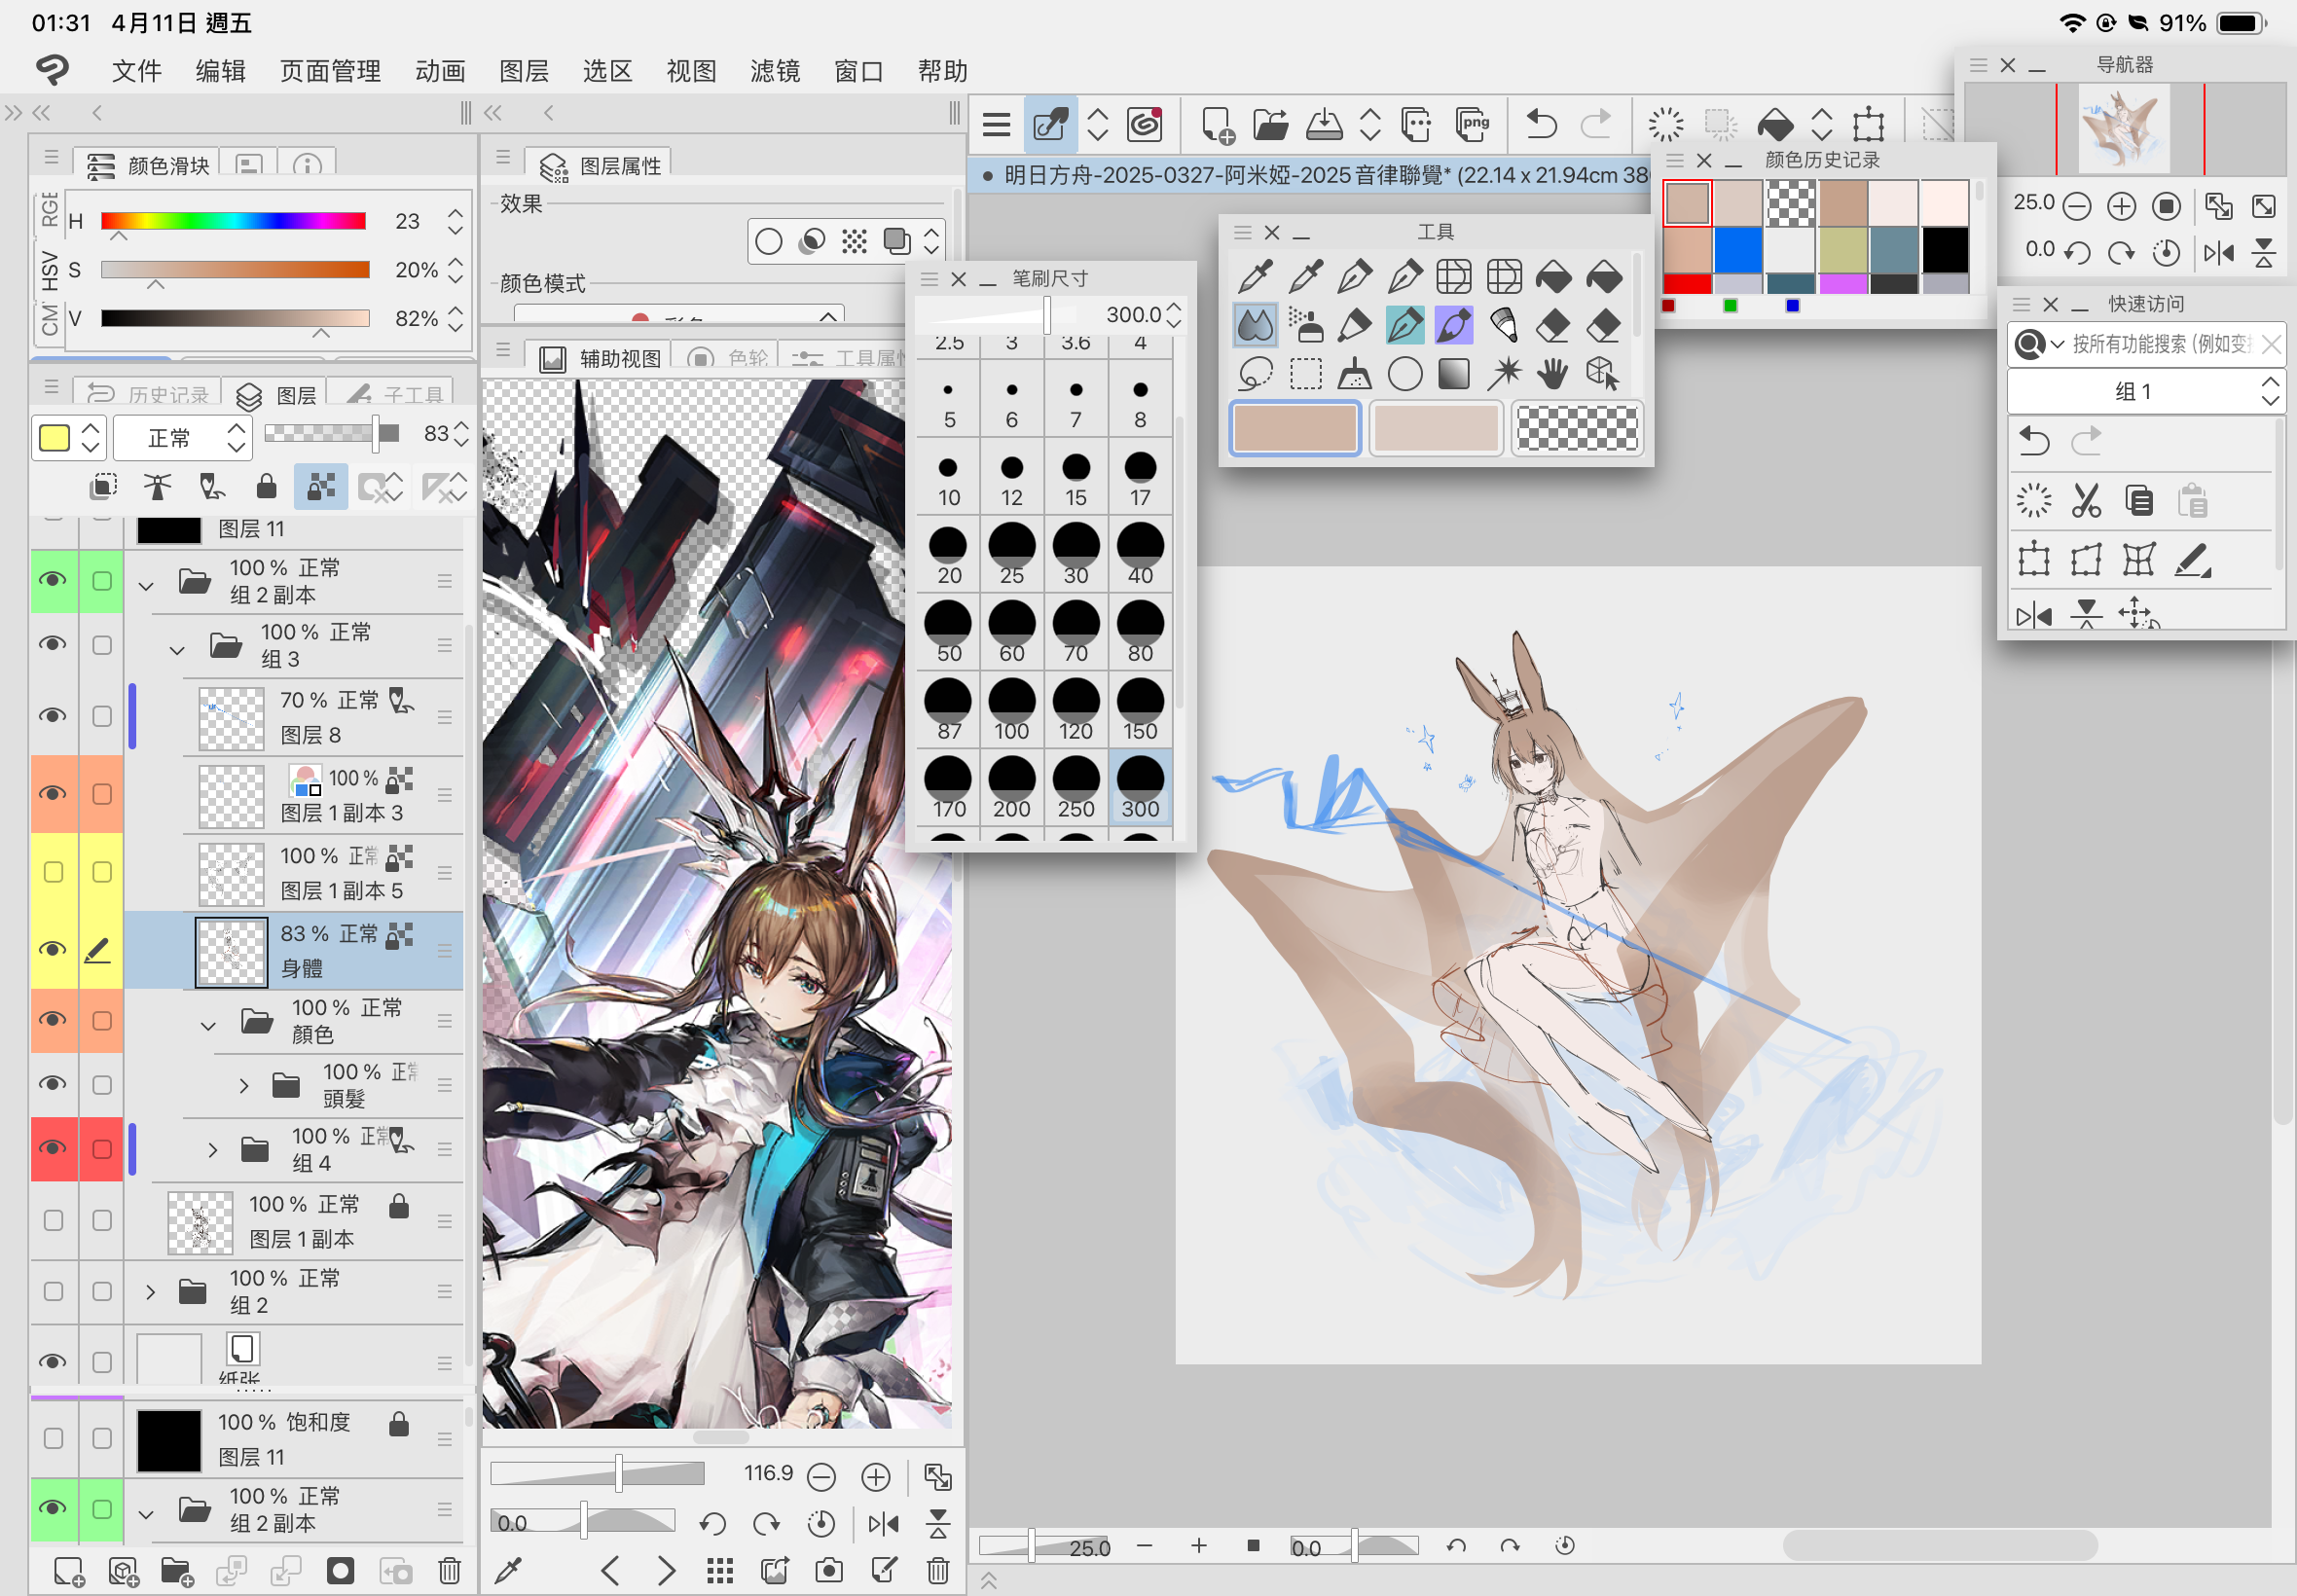Toggle visibility of 图层 8
2297x1596 pixels.
pyautogui.click(x=53, y=716)
